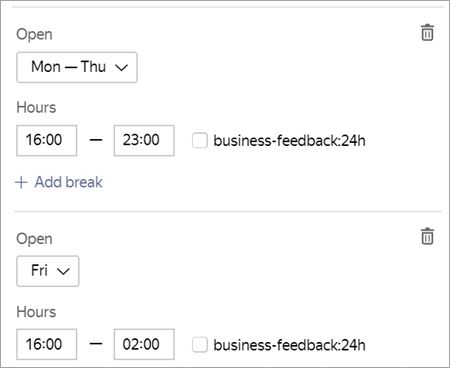Click the plus icon beside Add break
This screenshot has height=368, width=450.
click(x=21, y=182)
